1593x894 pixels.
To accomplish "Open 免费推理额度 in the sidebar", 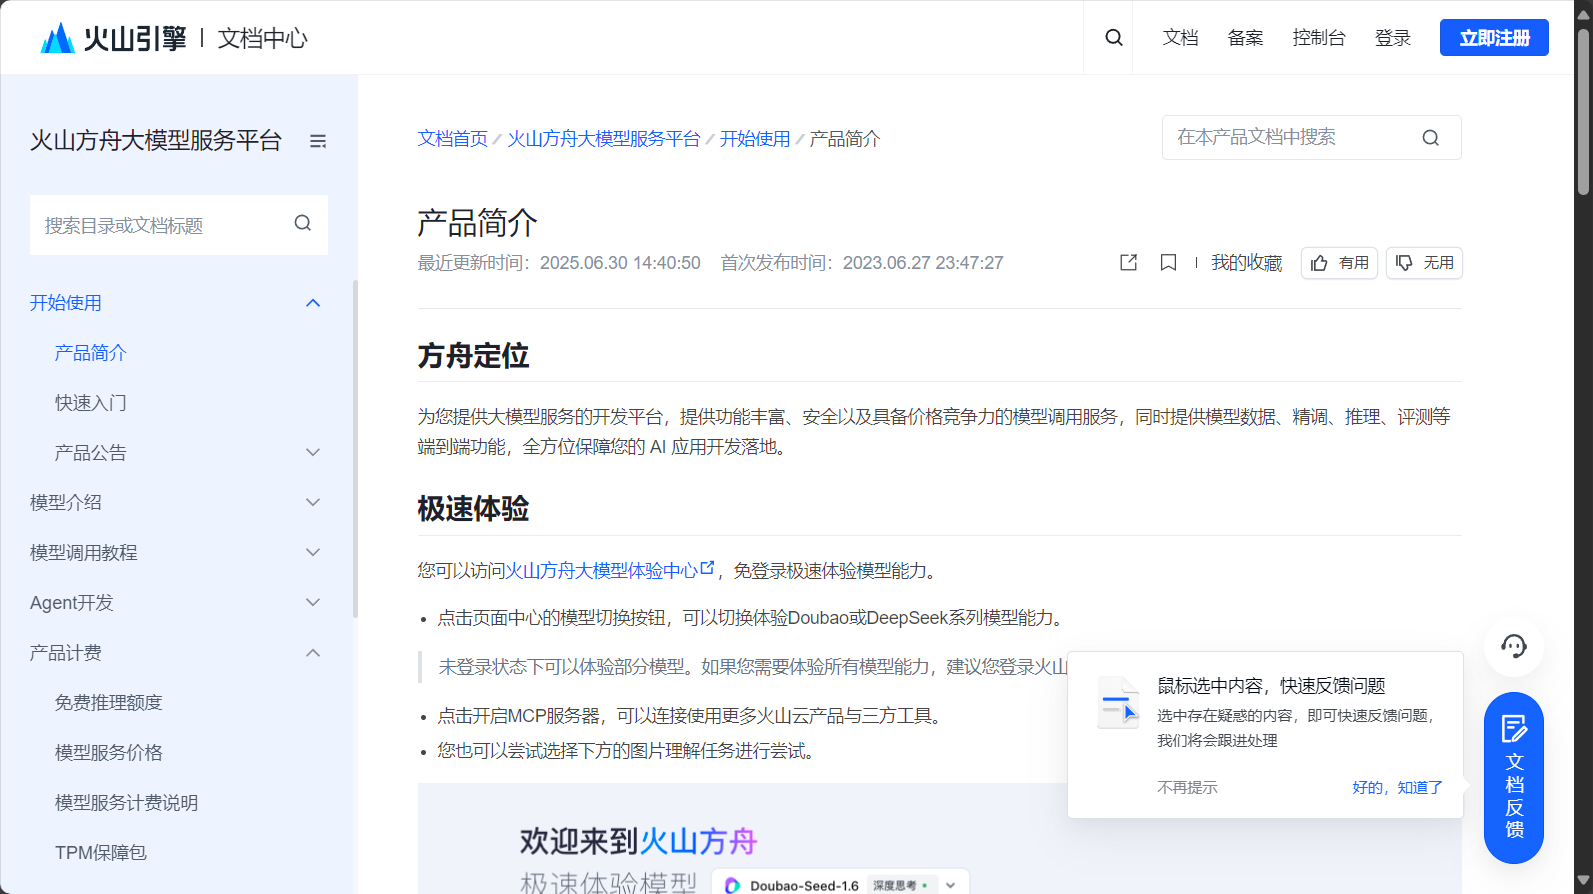I will point(109,703).
